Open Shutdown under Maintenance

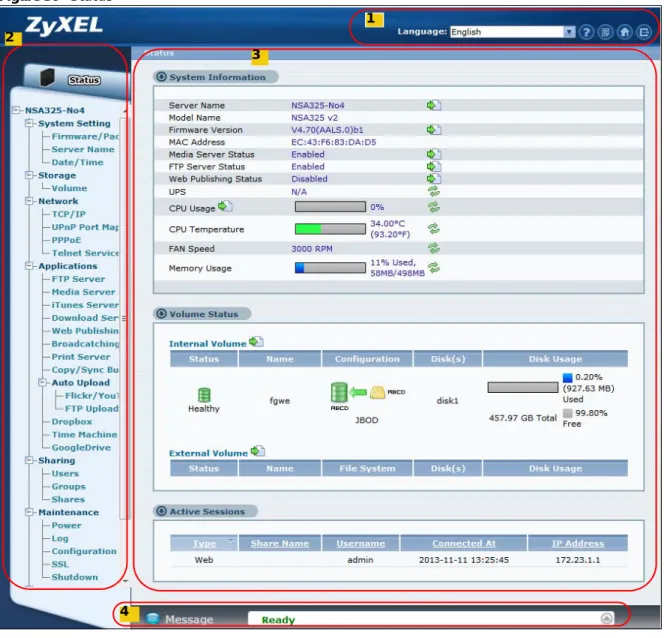(x=75, y=577)
